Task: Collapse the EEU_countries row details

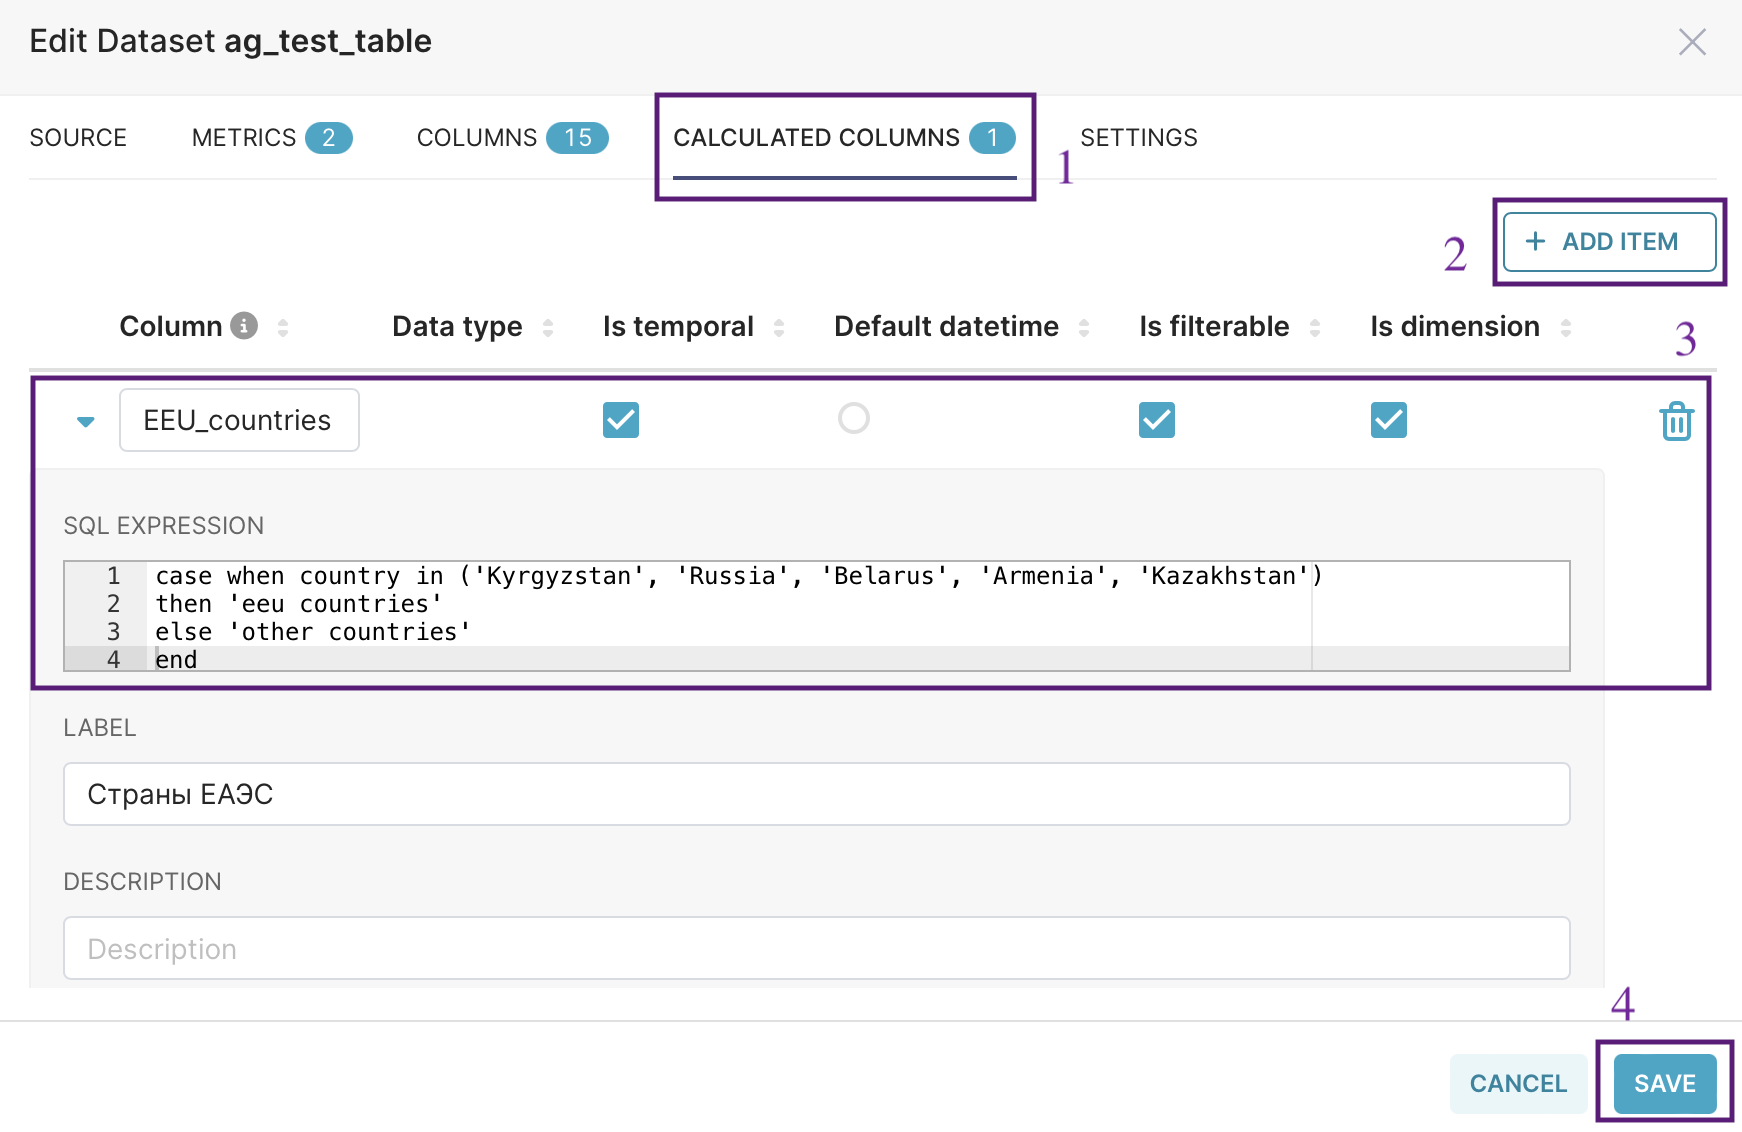Action: (86, 421)
